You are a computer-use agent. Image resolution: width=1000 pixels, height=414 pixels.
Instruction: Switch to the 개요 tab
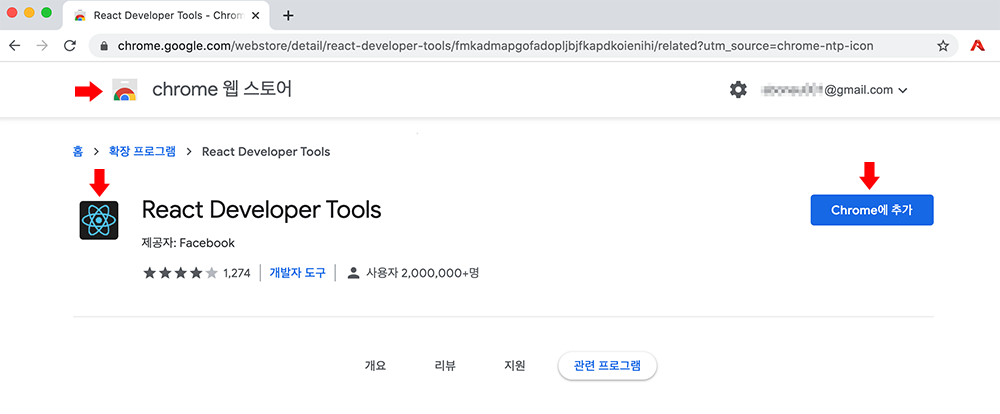pos(375,366)
